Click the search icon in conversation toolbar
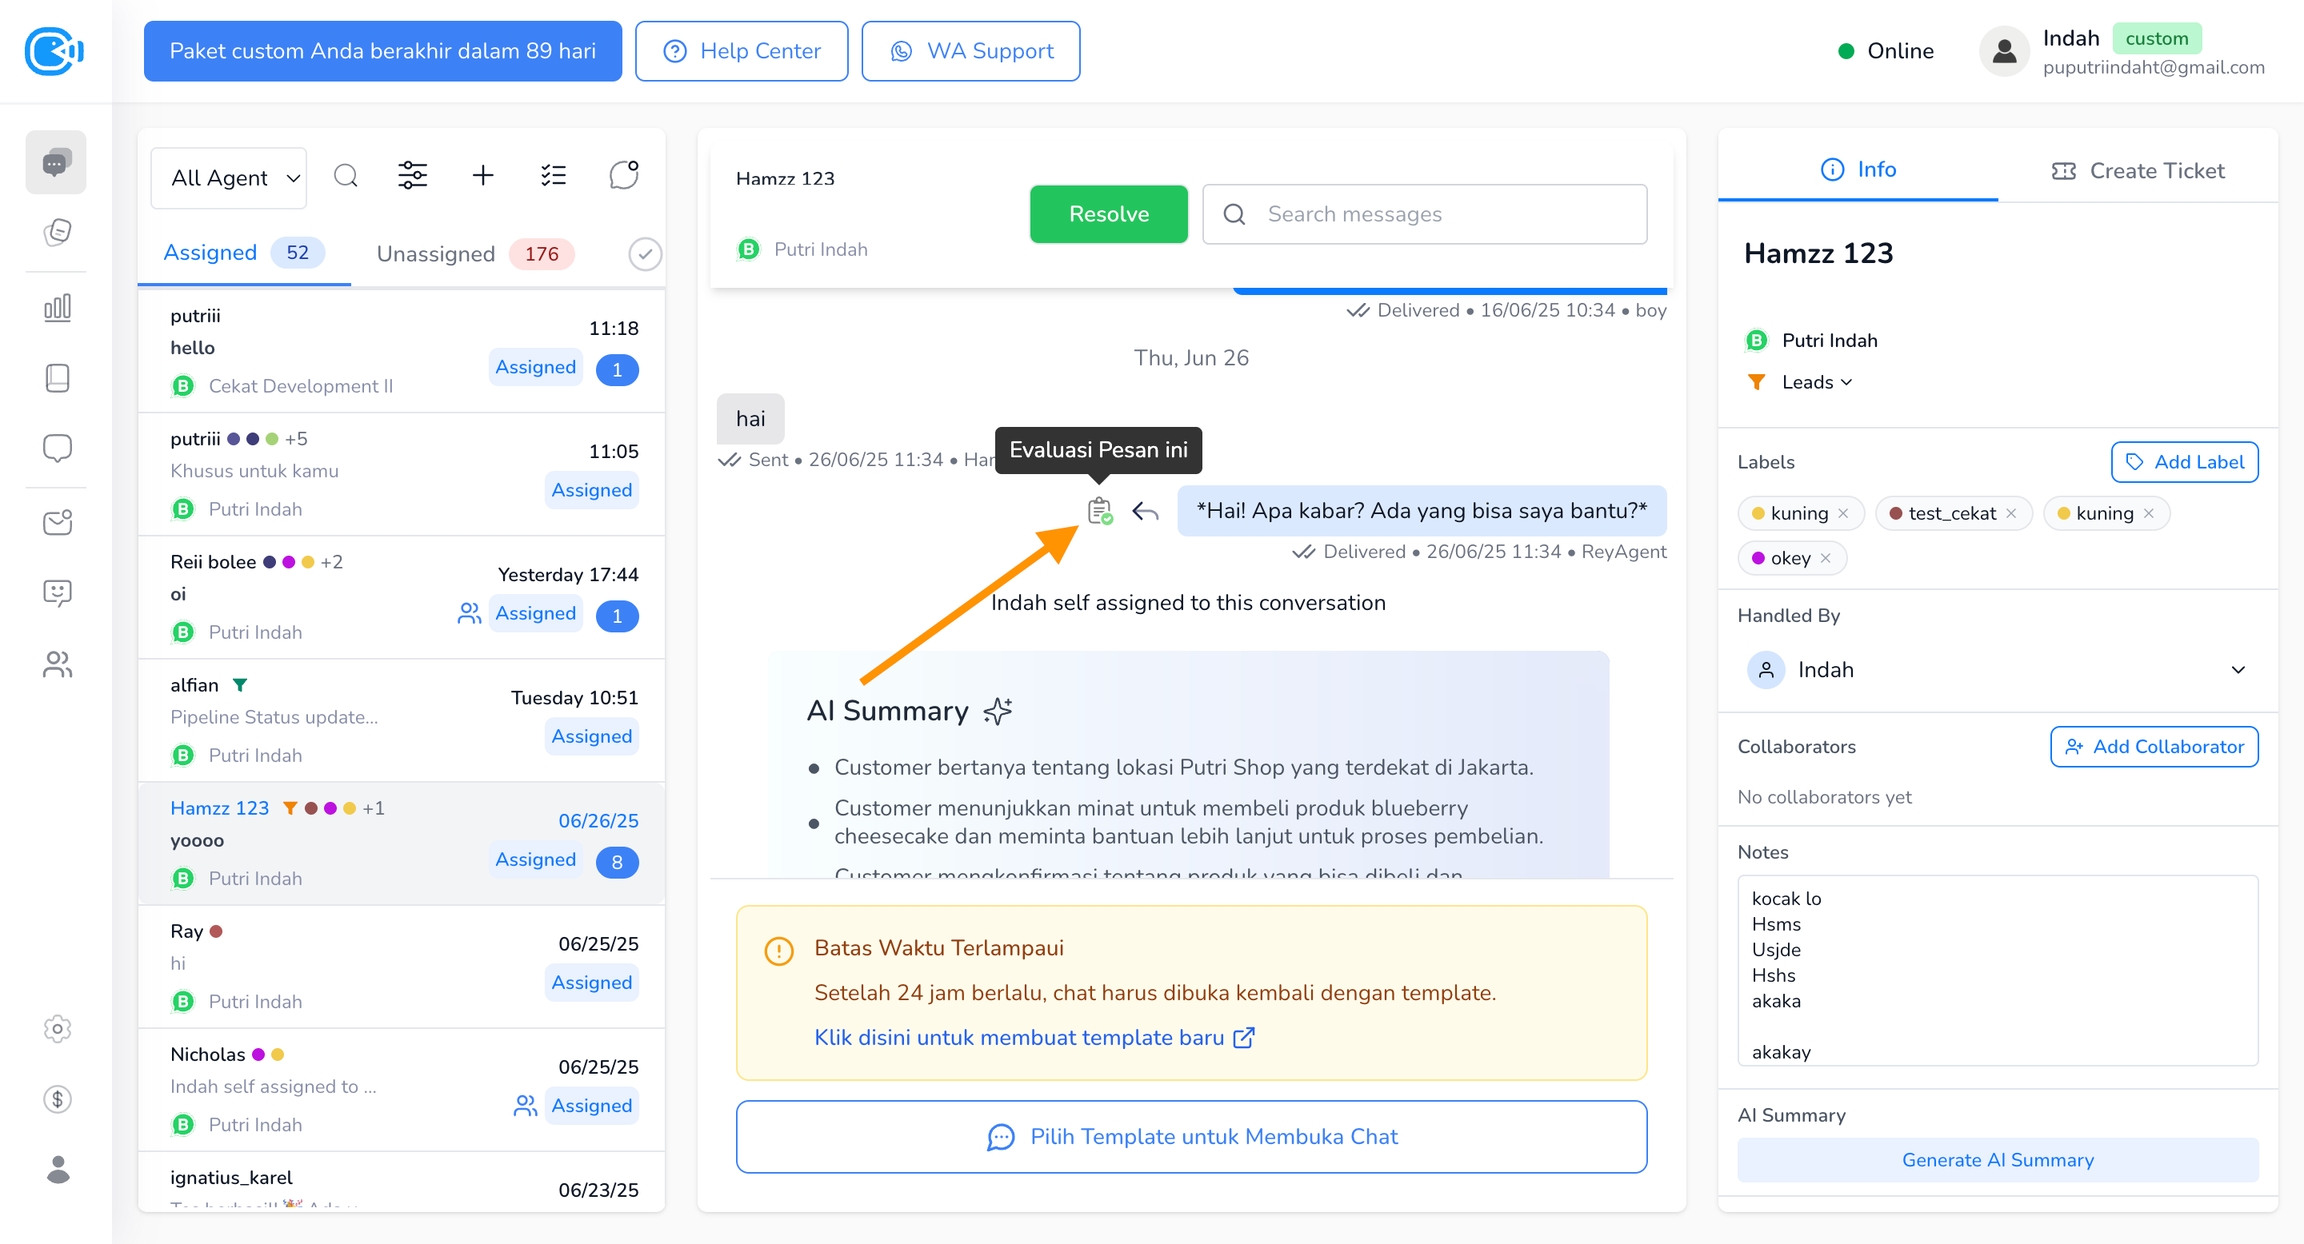This screenshot has width=2304, height=1244. (x=346, y=176)
